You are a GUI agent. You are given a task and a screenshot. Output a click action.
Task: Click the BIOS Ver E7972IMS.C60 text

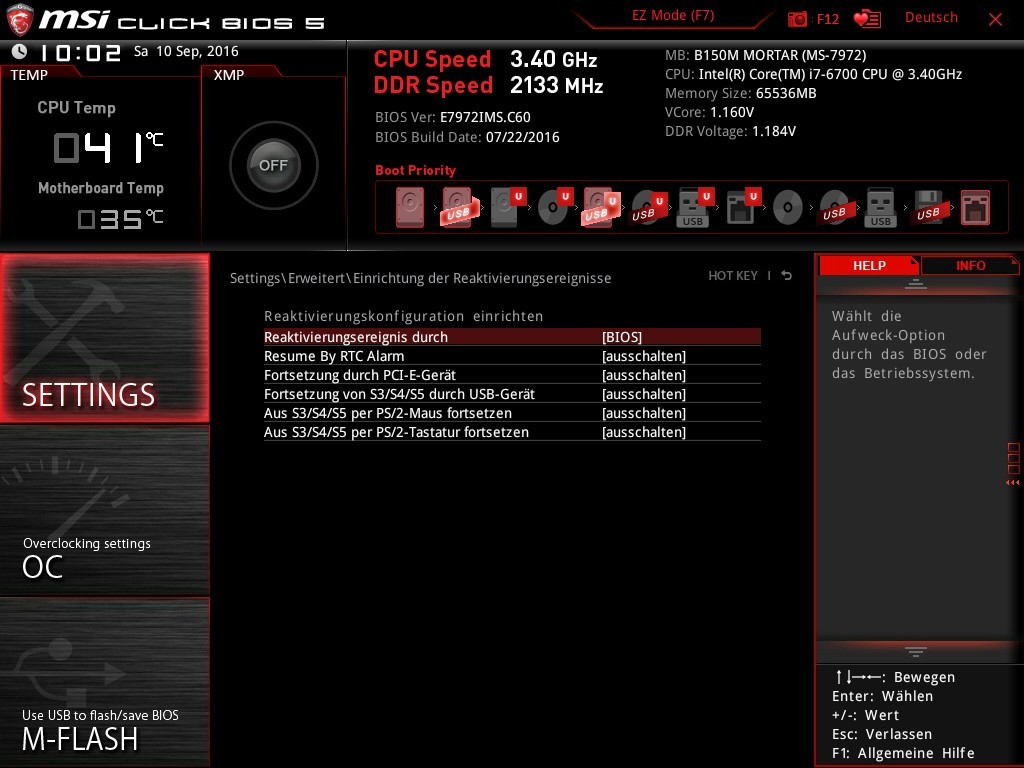point(453,118)
